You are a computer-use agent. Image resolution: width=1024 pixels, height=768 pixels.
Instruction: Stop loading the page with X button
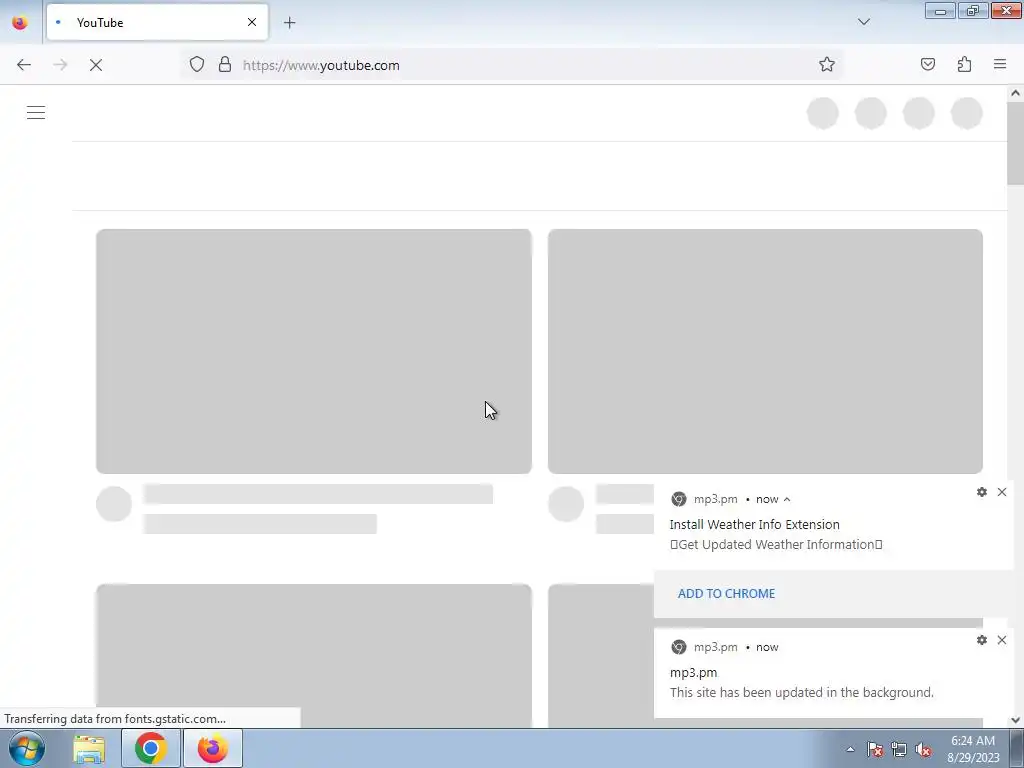click(96, 65)
